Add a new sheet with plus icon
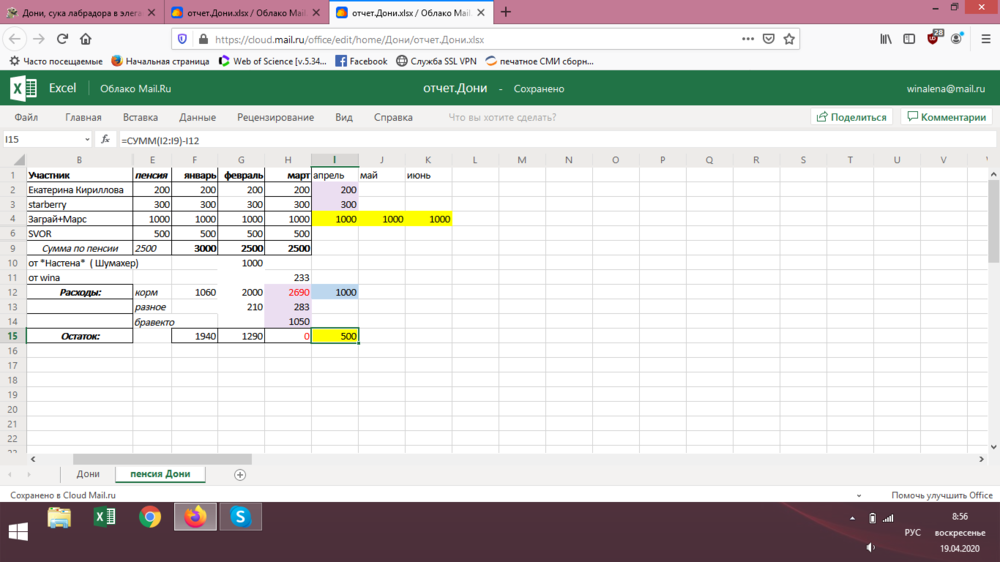1000x562 pixels. click(x=240, y=474)
